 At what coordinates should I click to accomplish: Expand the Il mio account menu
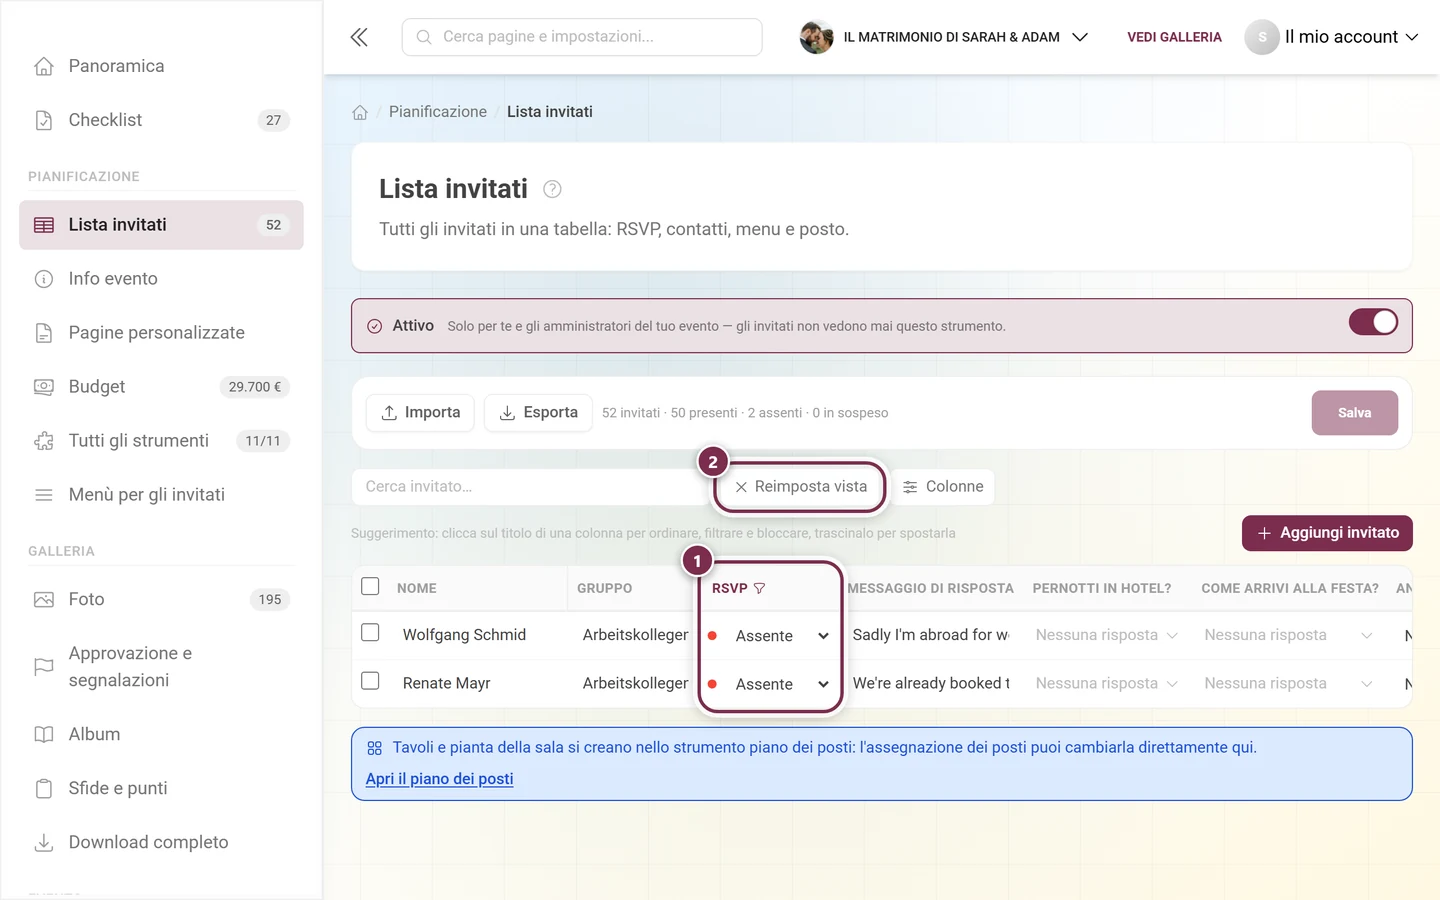click(x=1332, y=37)
